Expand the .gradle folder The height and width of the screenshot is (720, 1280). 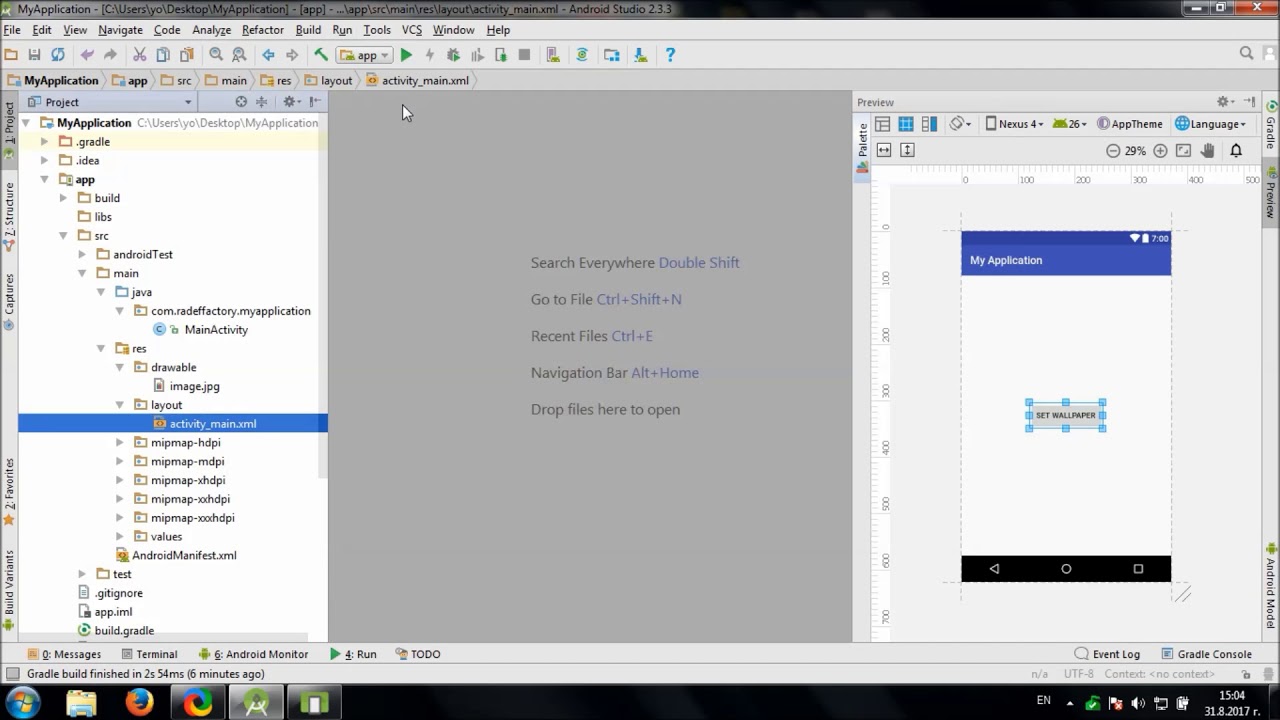coord(44,142)
